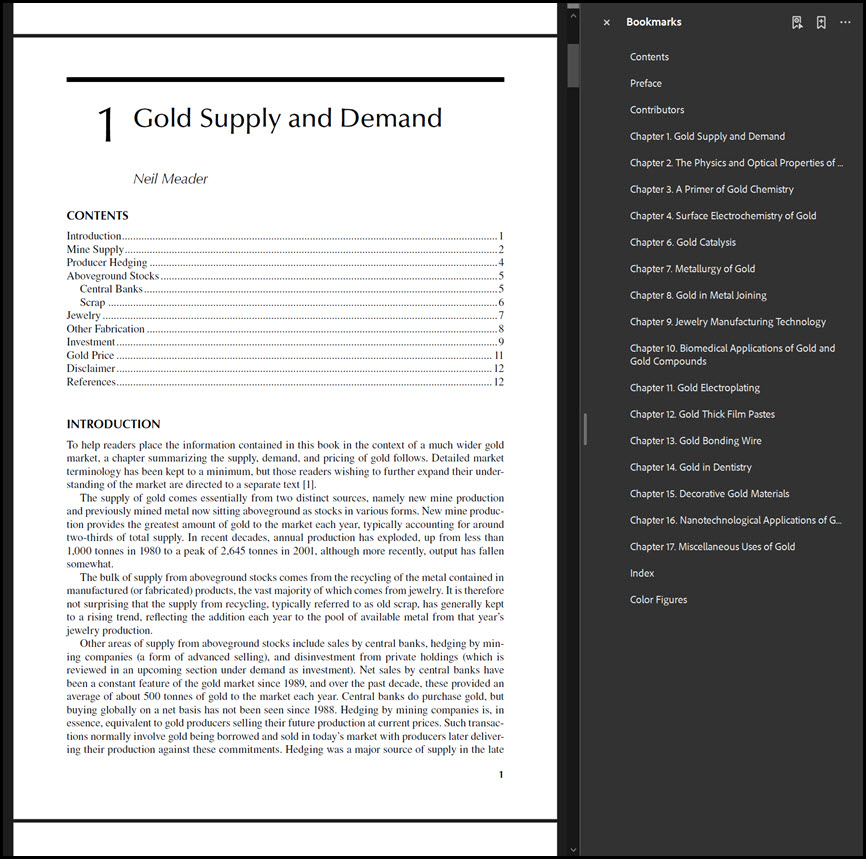
Task: Click the chapter title Gold Supply and Demand
Action: click(x=287, y=119)
